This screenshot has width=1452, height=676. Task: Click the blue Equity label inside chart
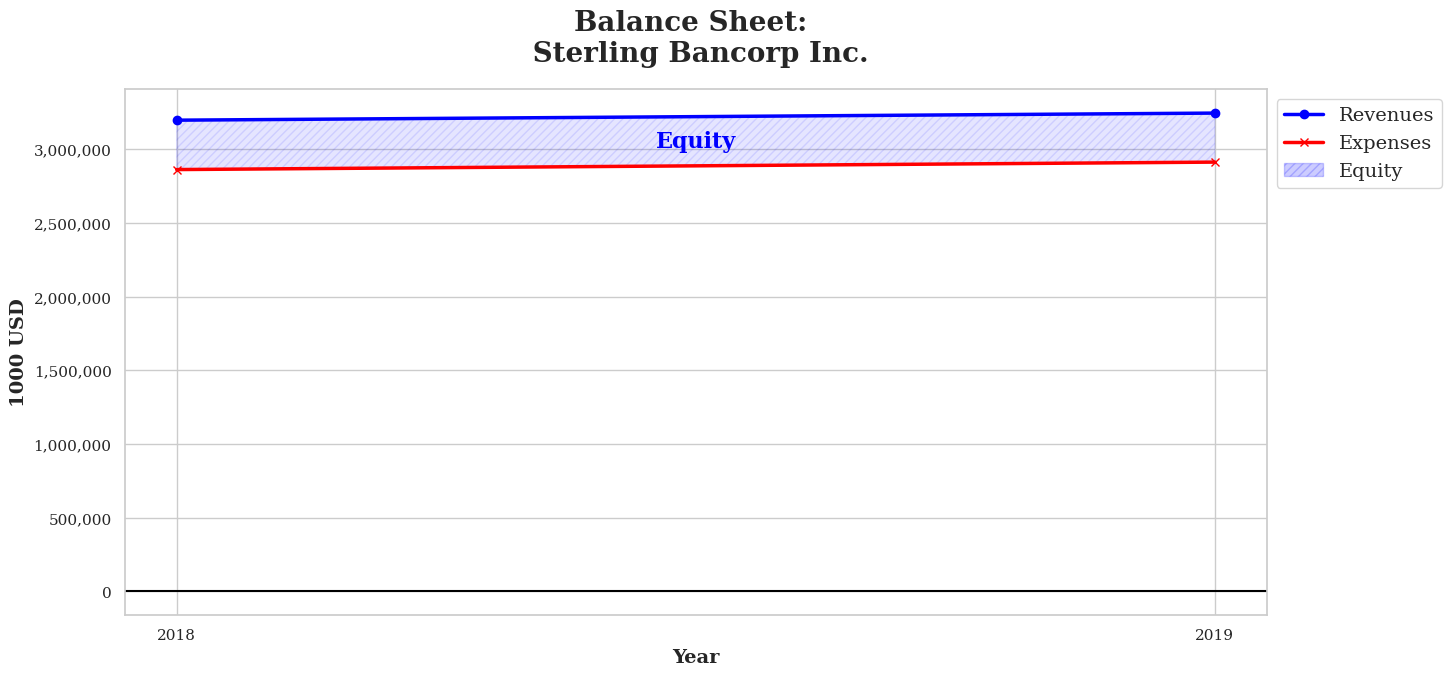(x=695, y=141)
